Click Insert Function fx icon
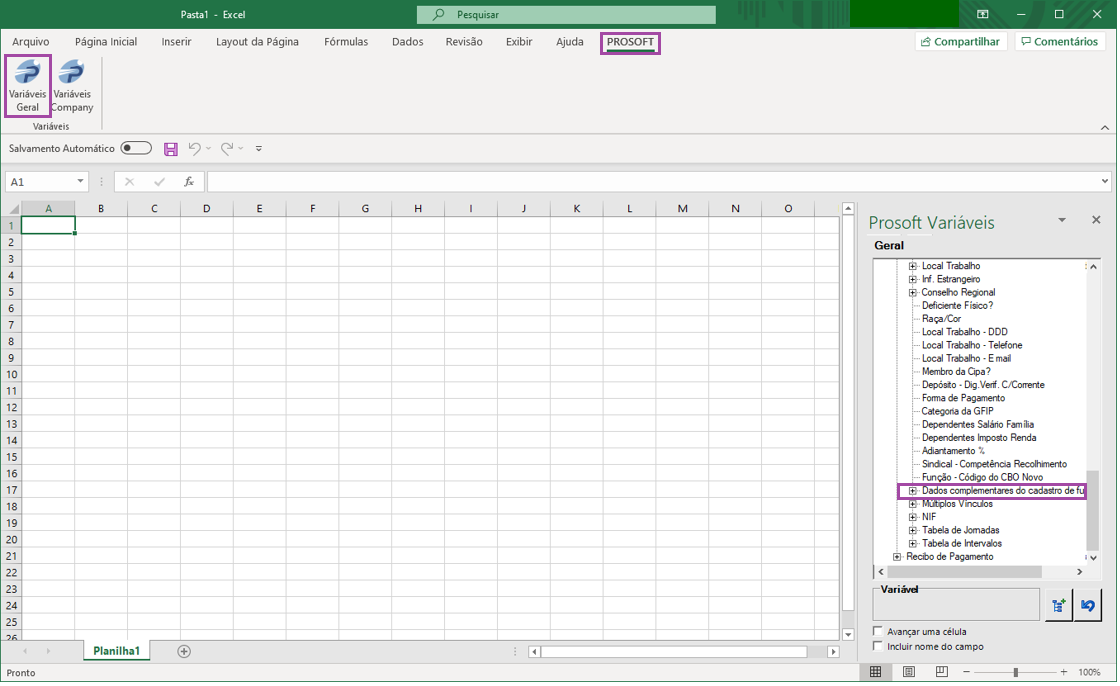 (189, 182)
